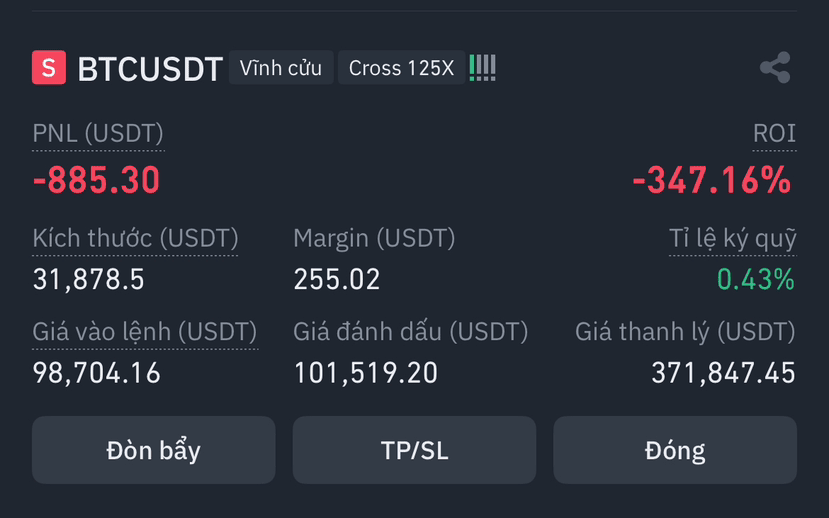
Task: Tap the ROI label
Action: 774,133
